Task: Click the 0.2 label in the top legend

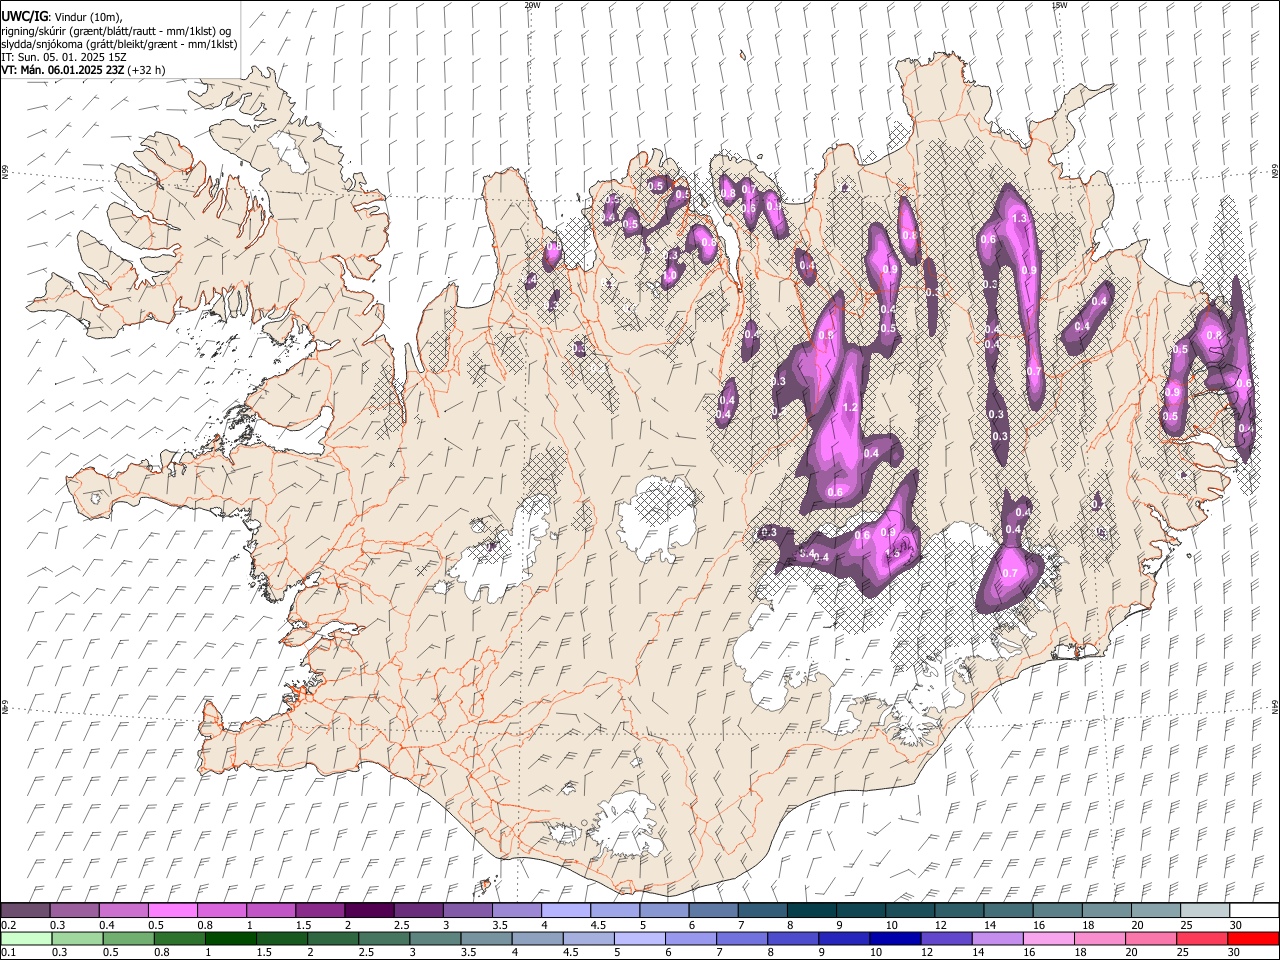Action: 9,924
